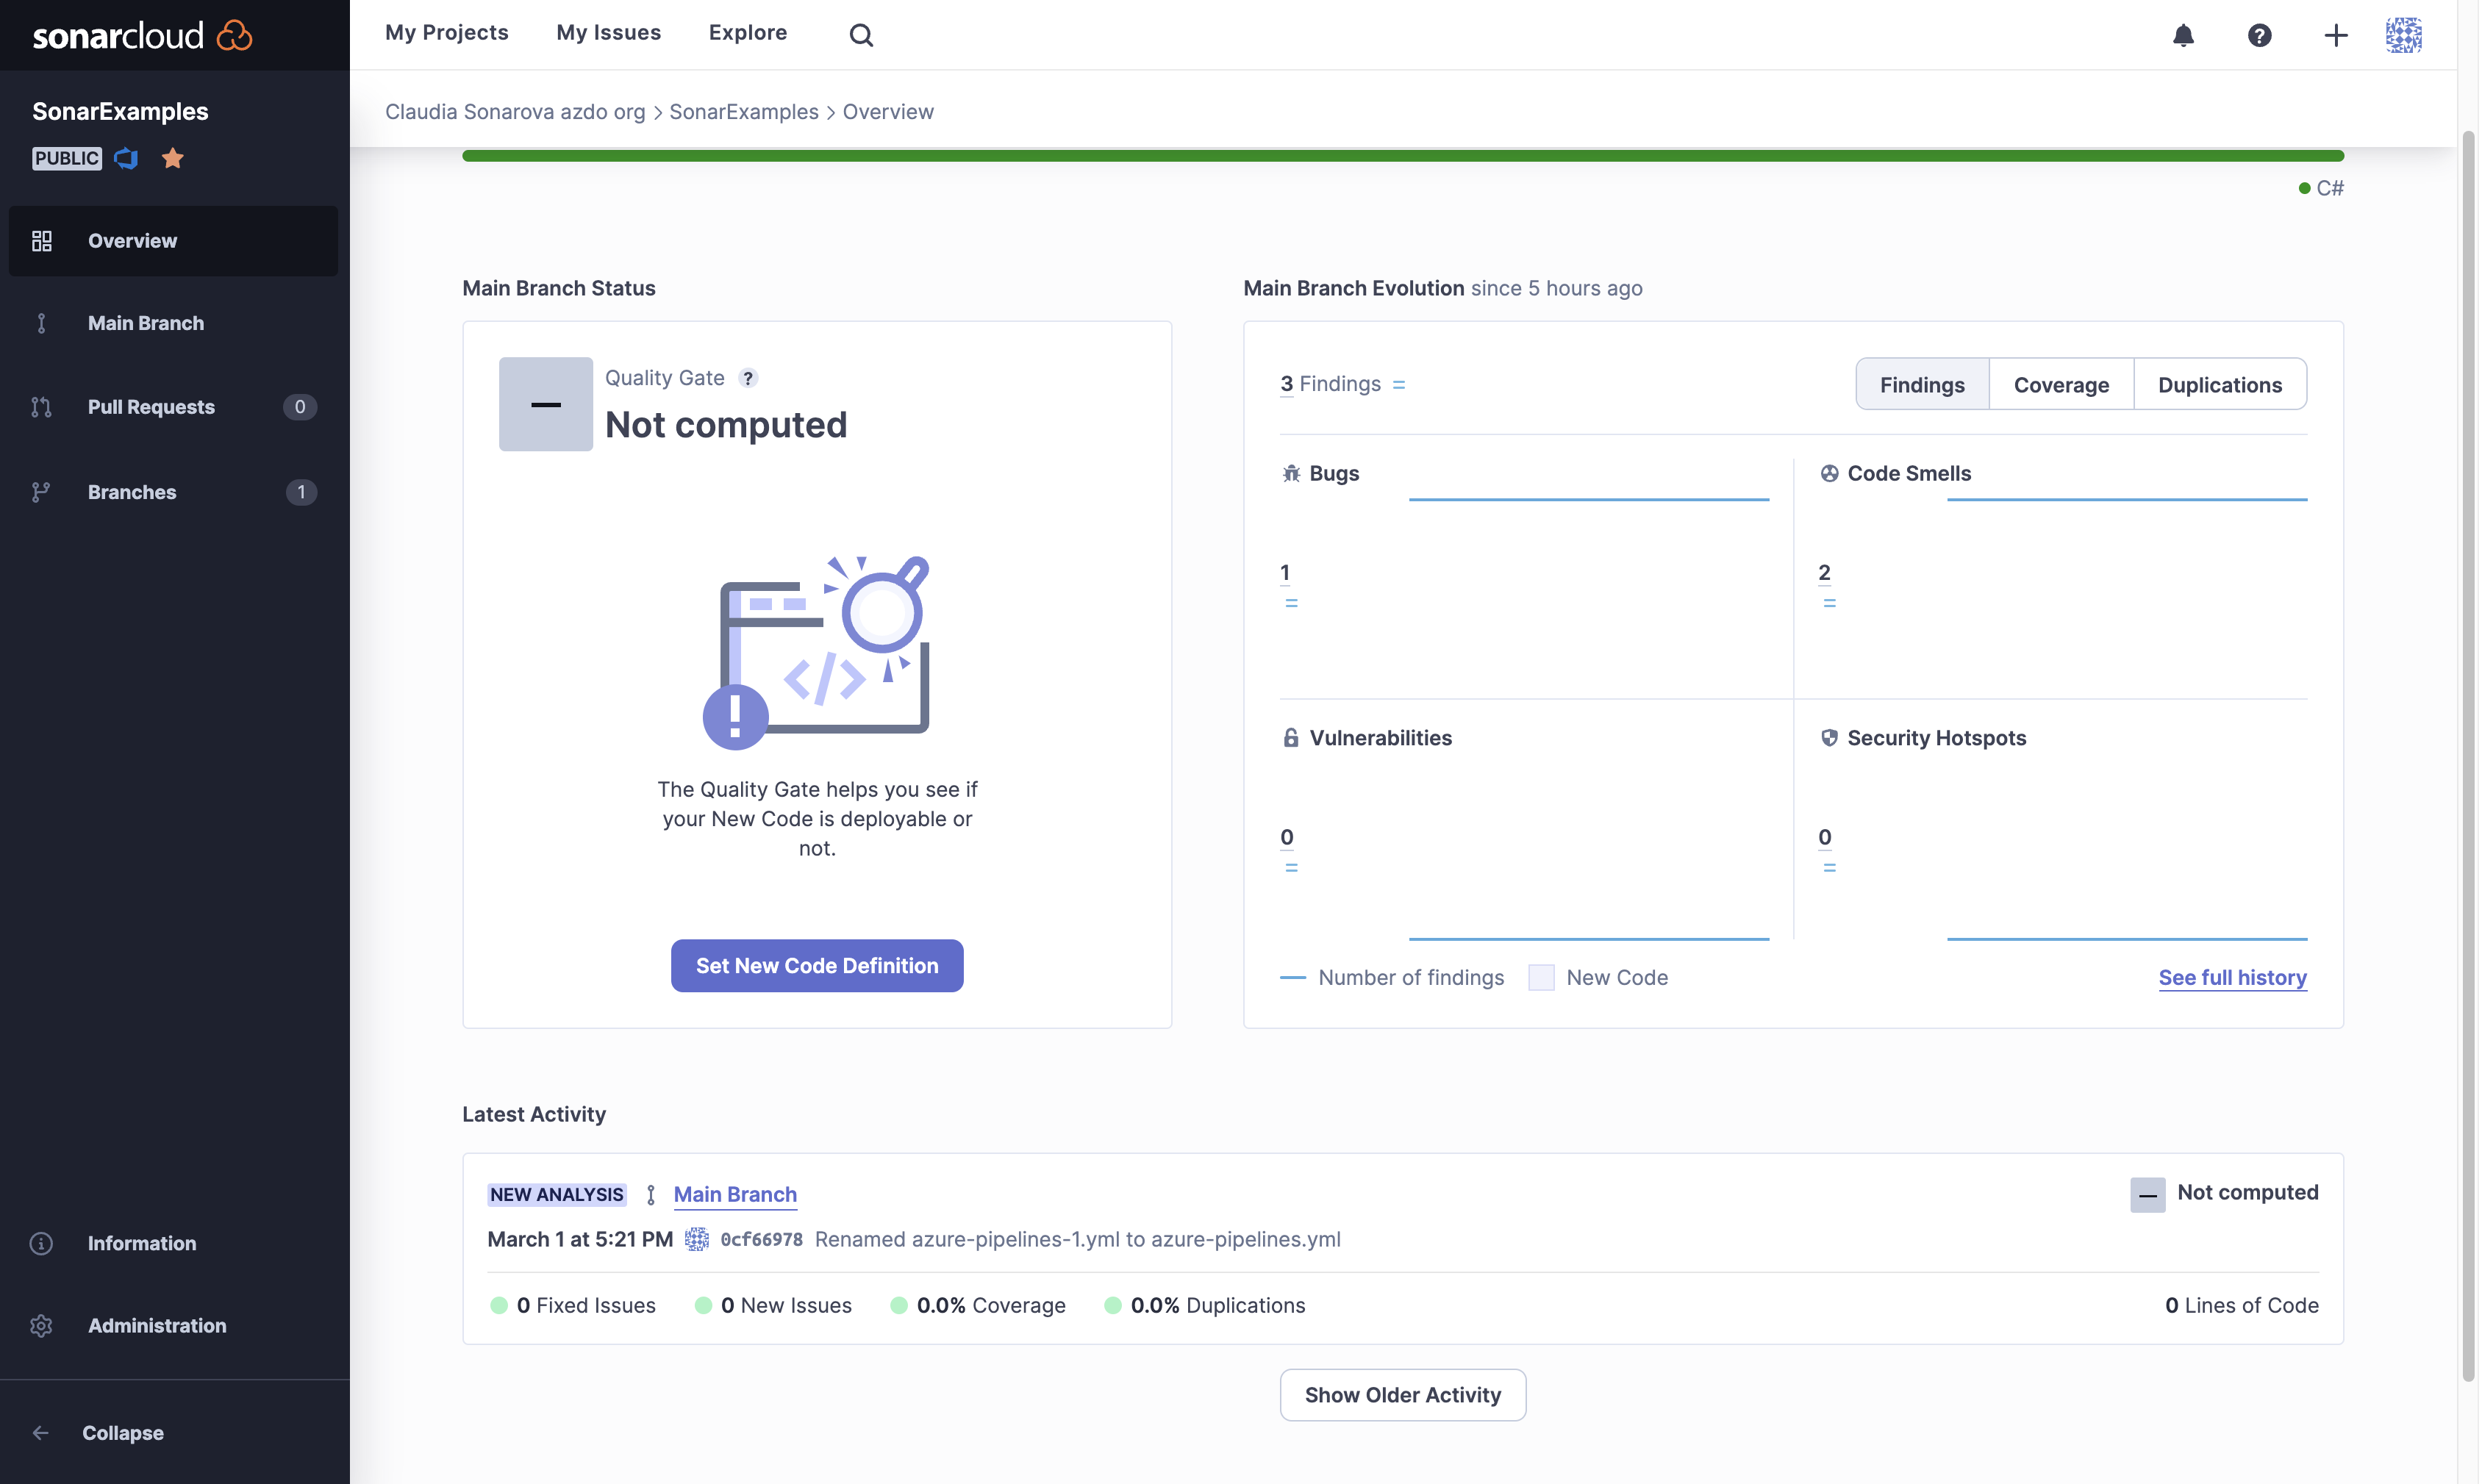Click See full history link
This screenshot has height=1484, width=2482.
(x=2231, y=975)
